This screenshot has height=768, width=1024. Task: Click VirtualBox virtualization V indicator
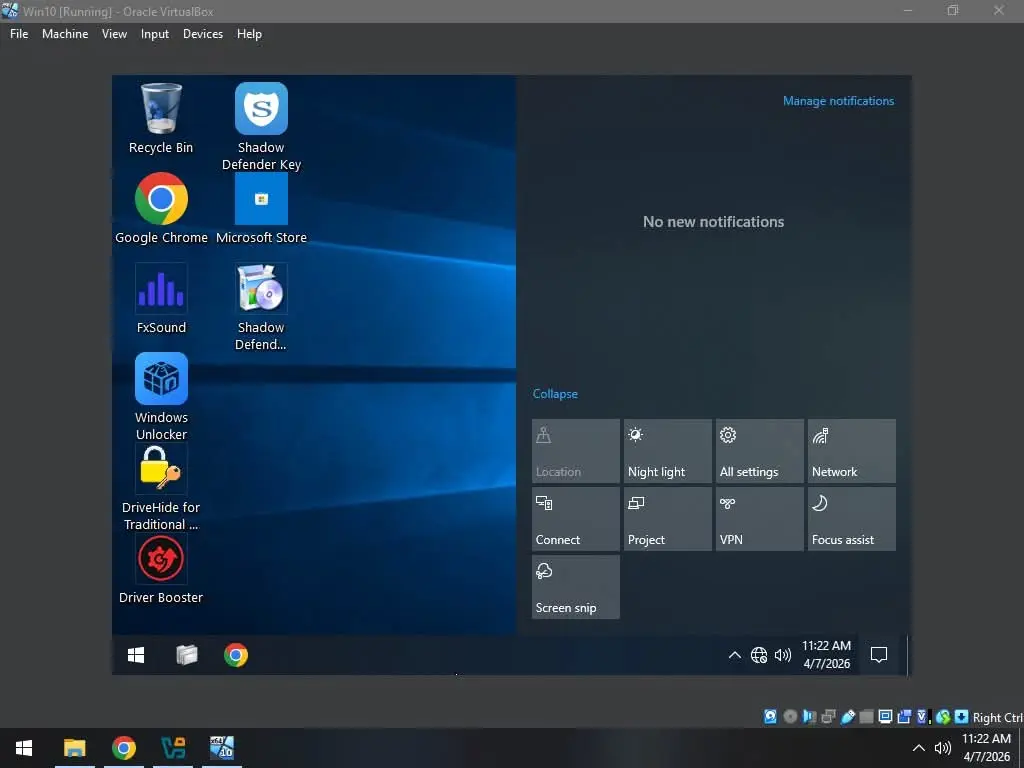(923, 716)
